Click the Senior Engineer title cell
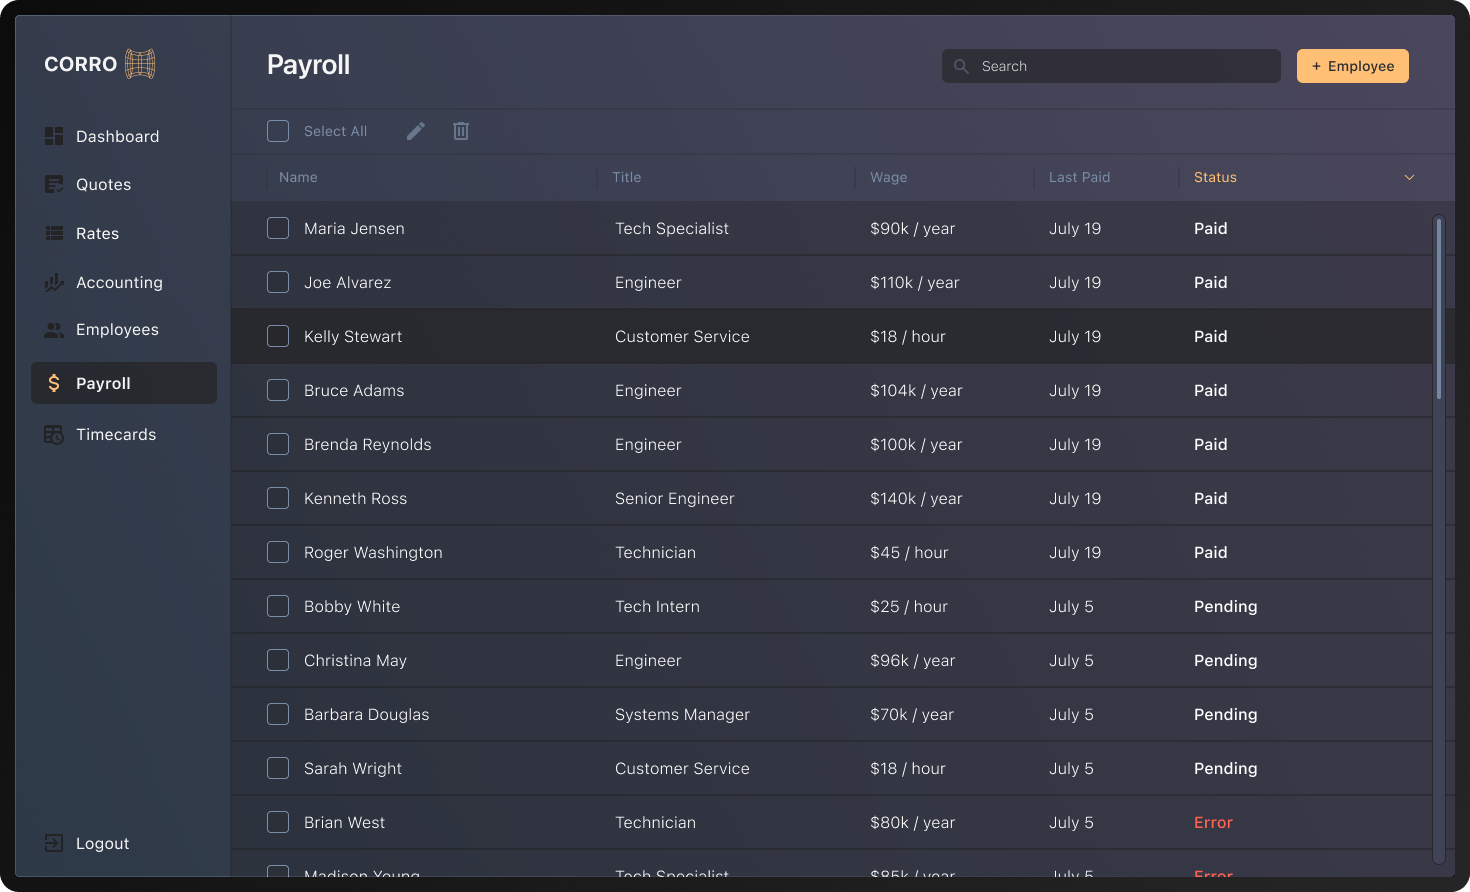1470x892 pixels. pos(674,498)
